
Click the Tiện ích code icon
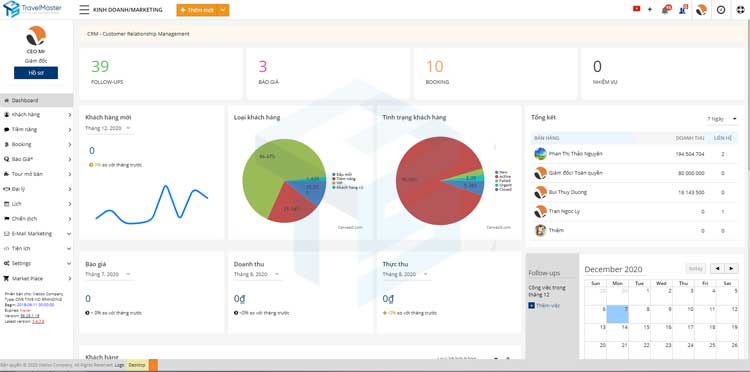(x=7, y=249)
